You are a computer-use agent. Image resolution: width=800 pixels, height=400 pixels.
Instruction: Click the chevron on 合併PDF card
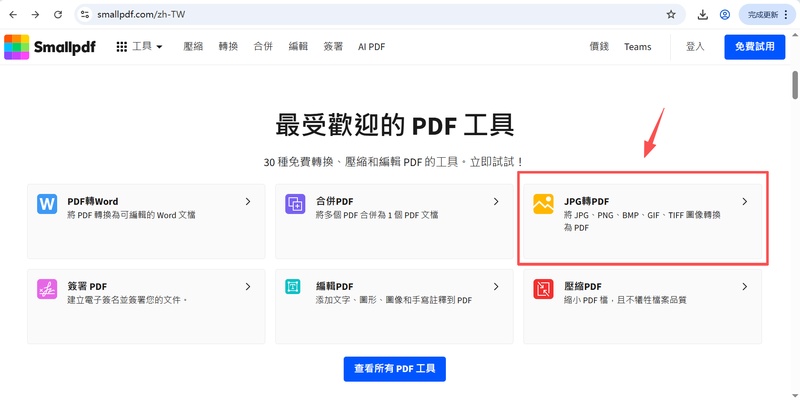496,202
